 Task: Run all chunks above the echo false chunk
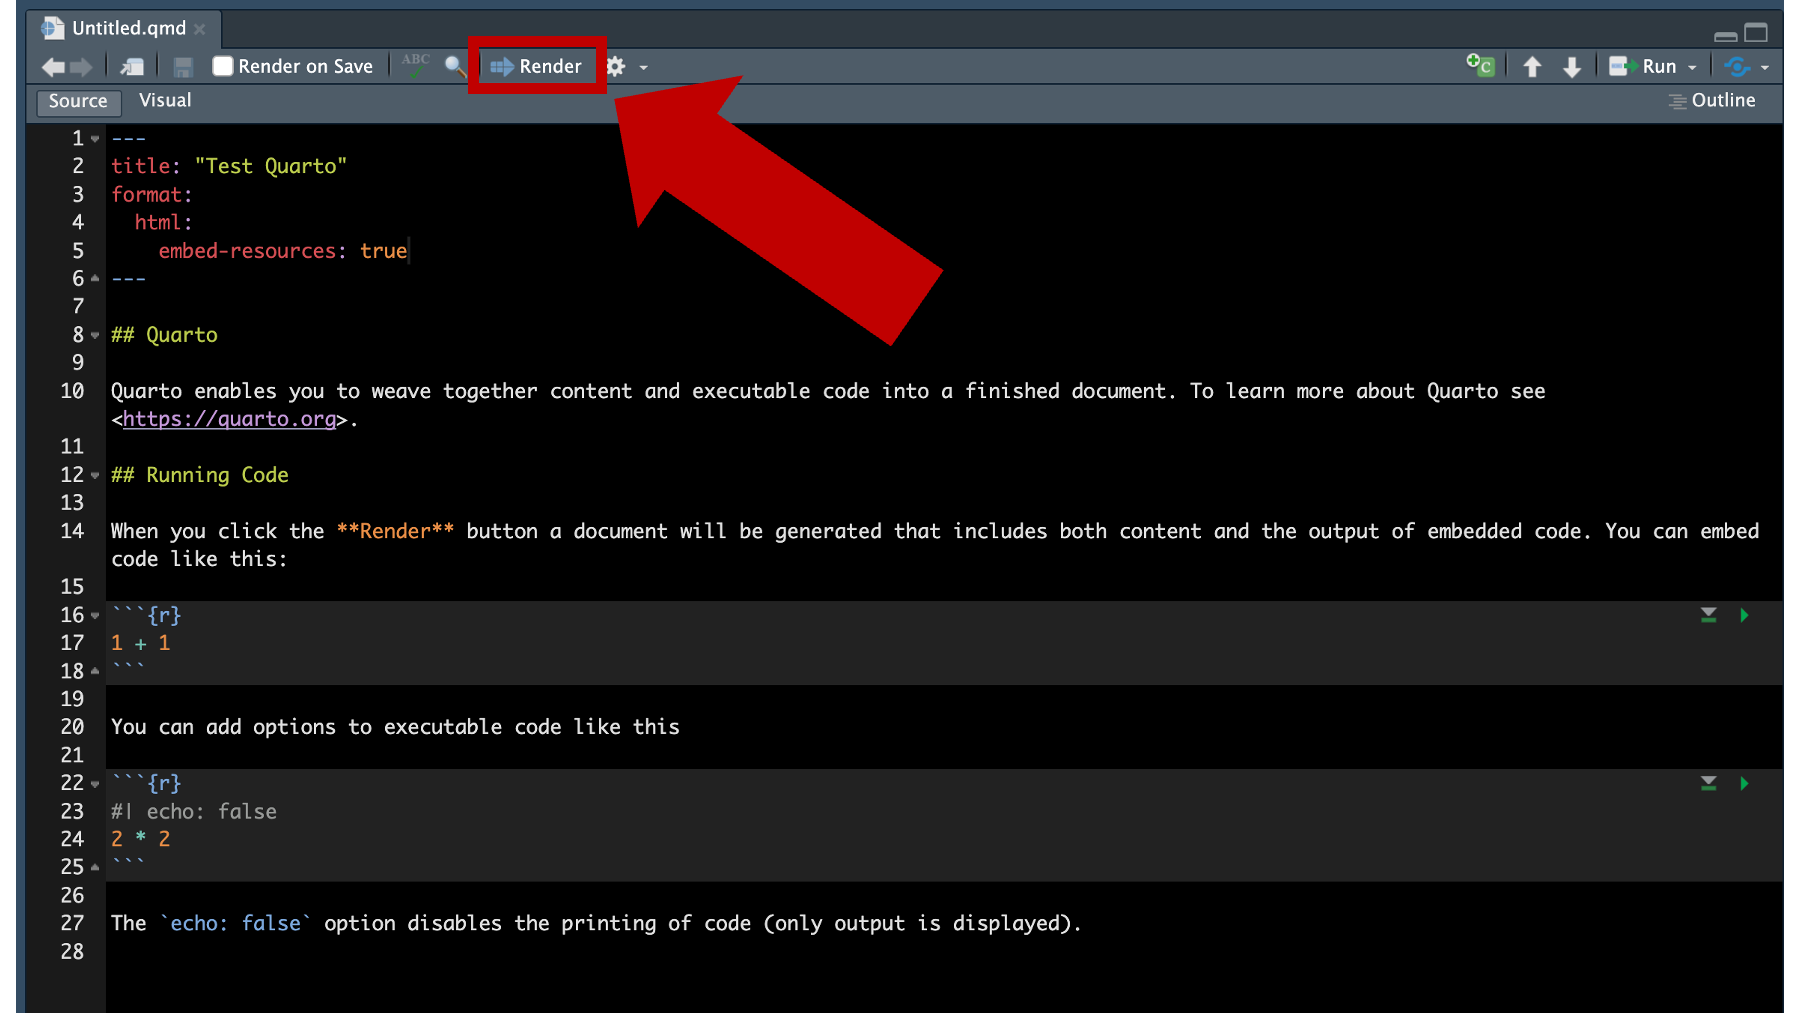(1709, 783)
